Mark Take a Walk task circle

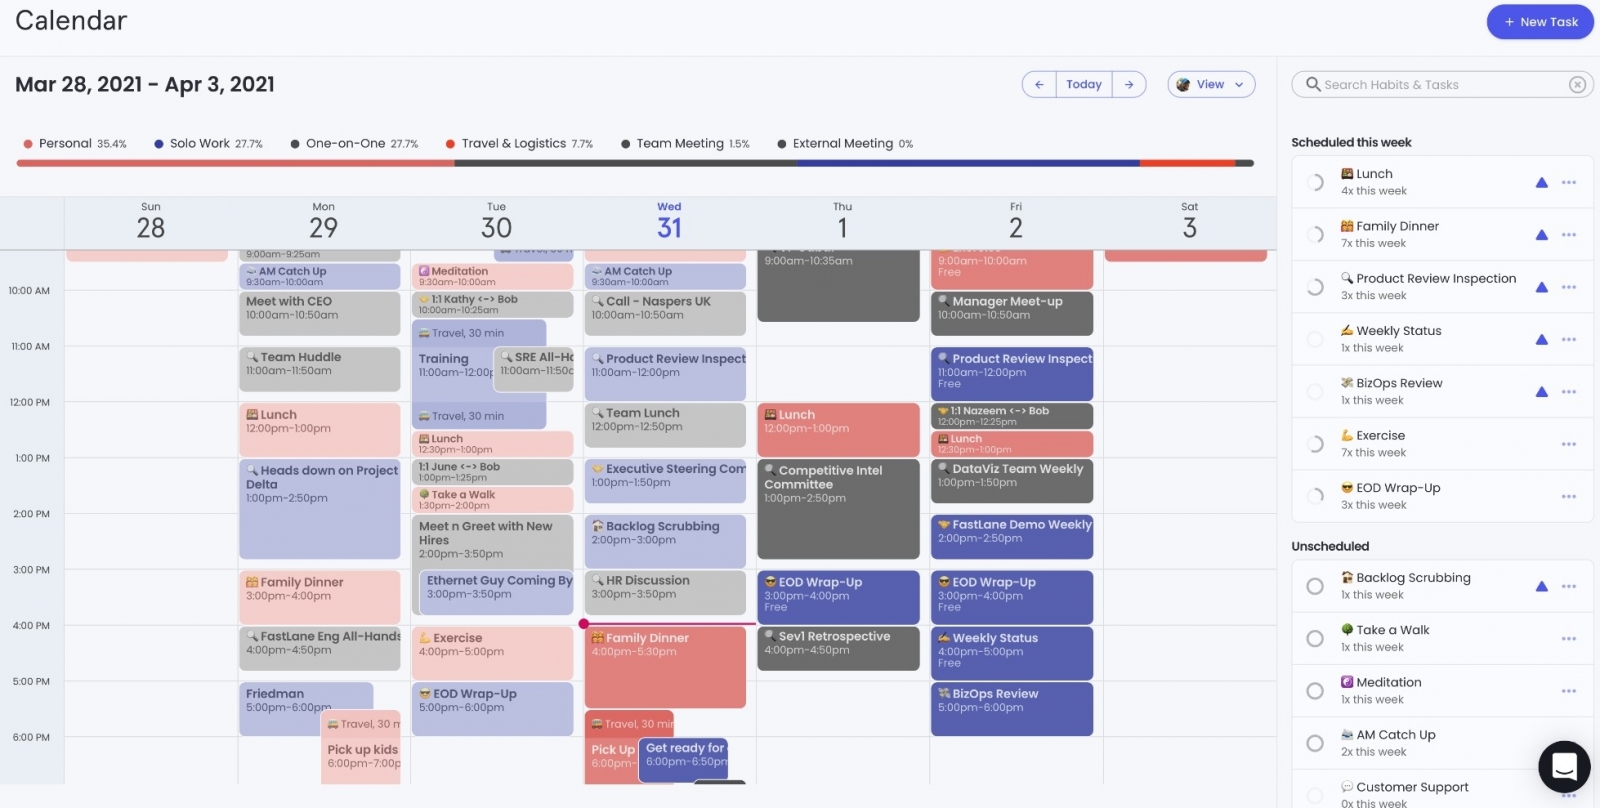[x=1315, y=639]
